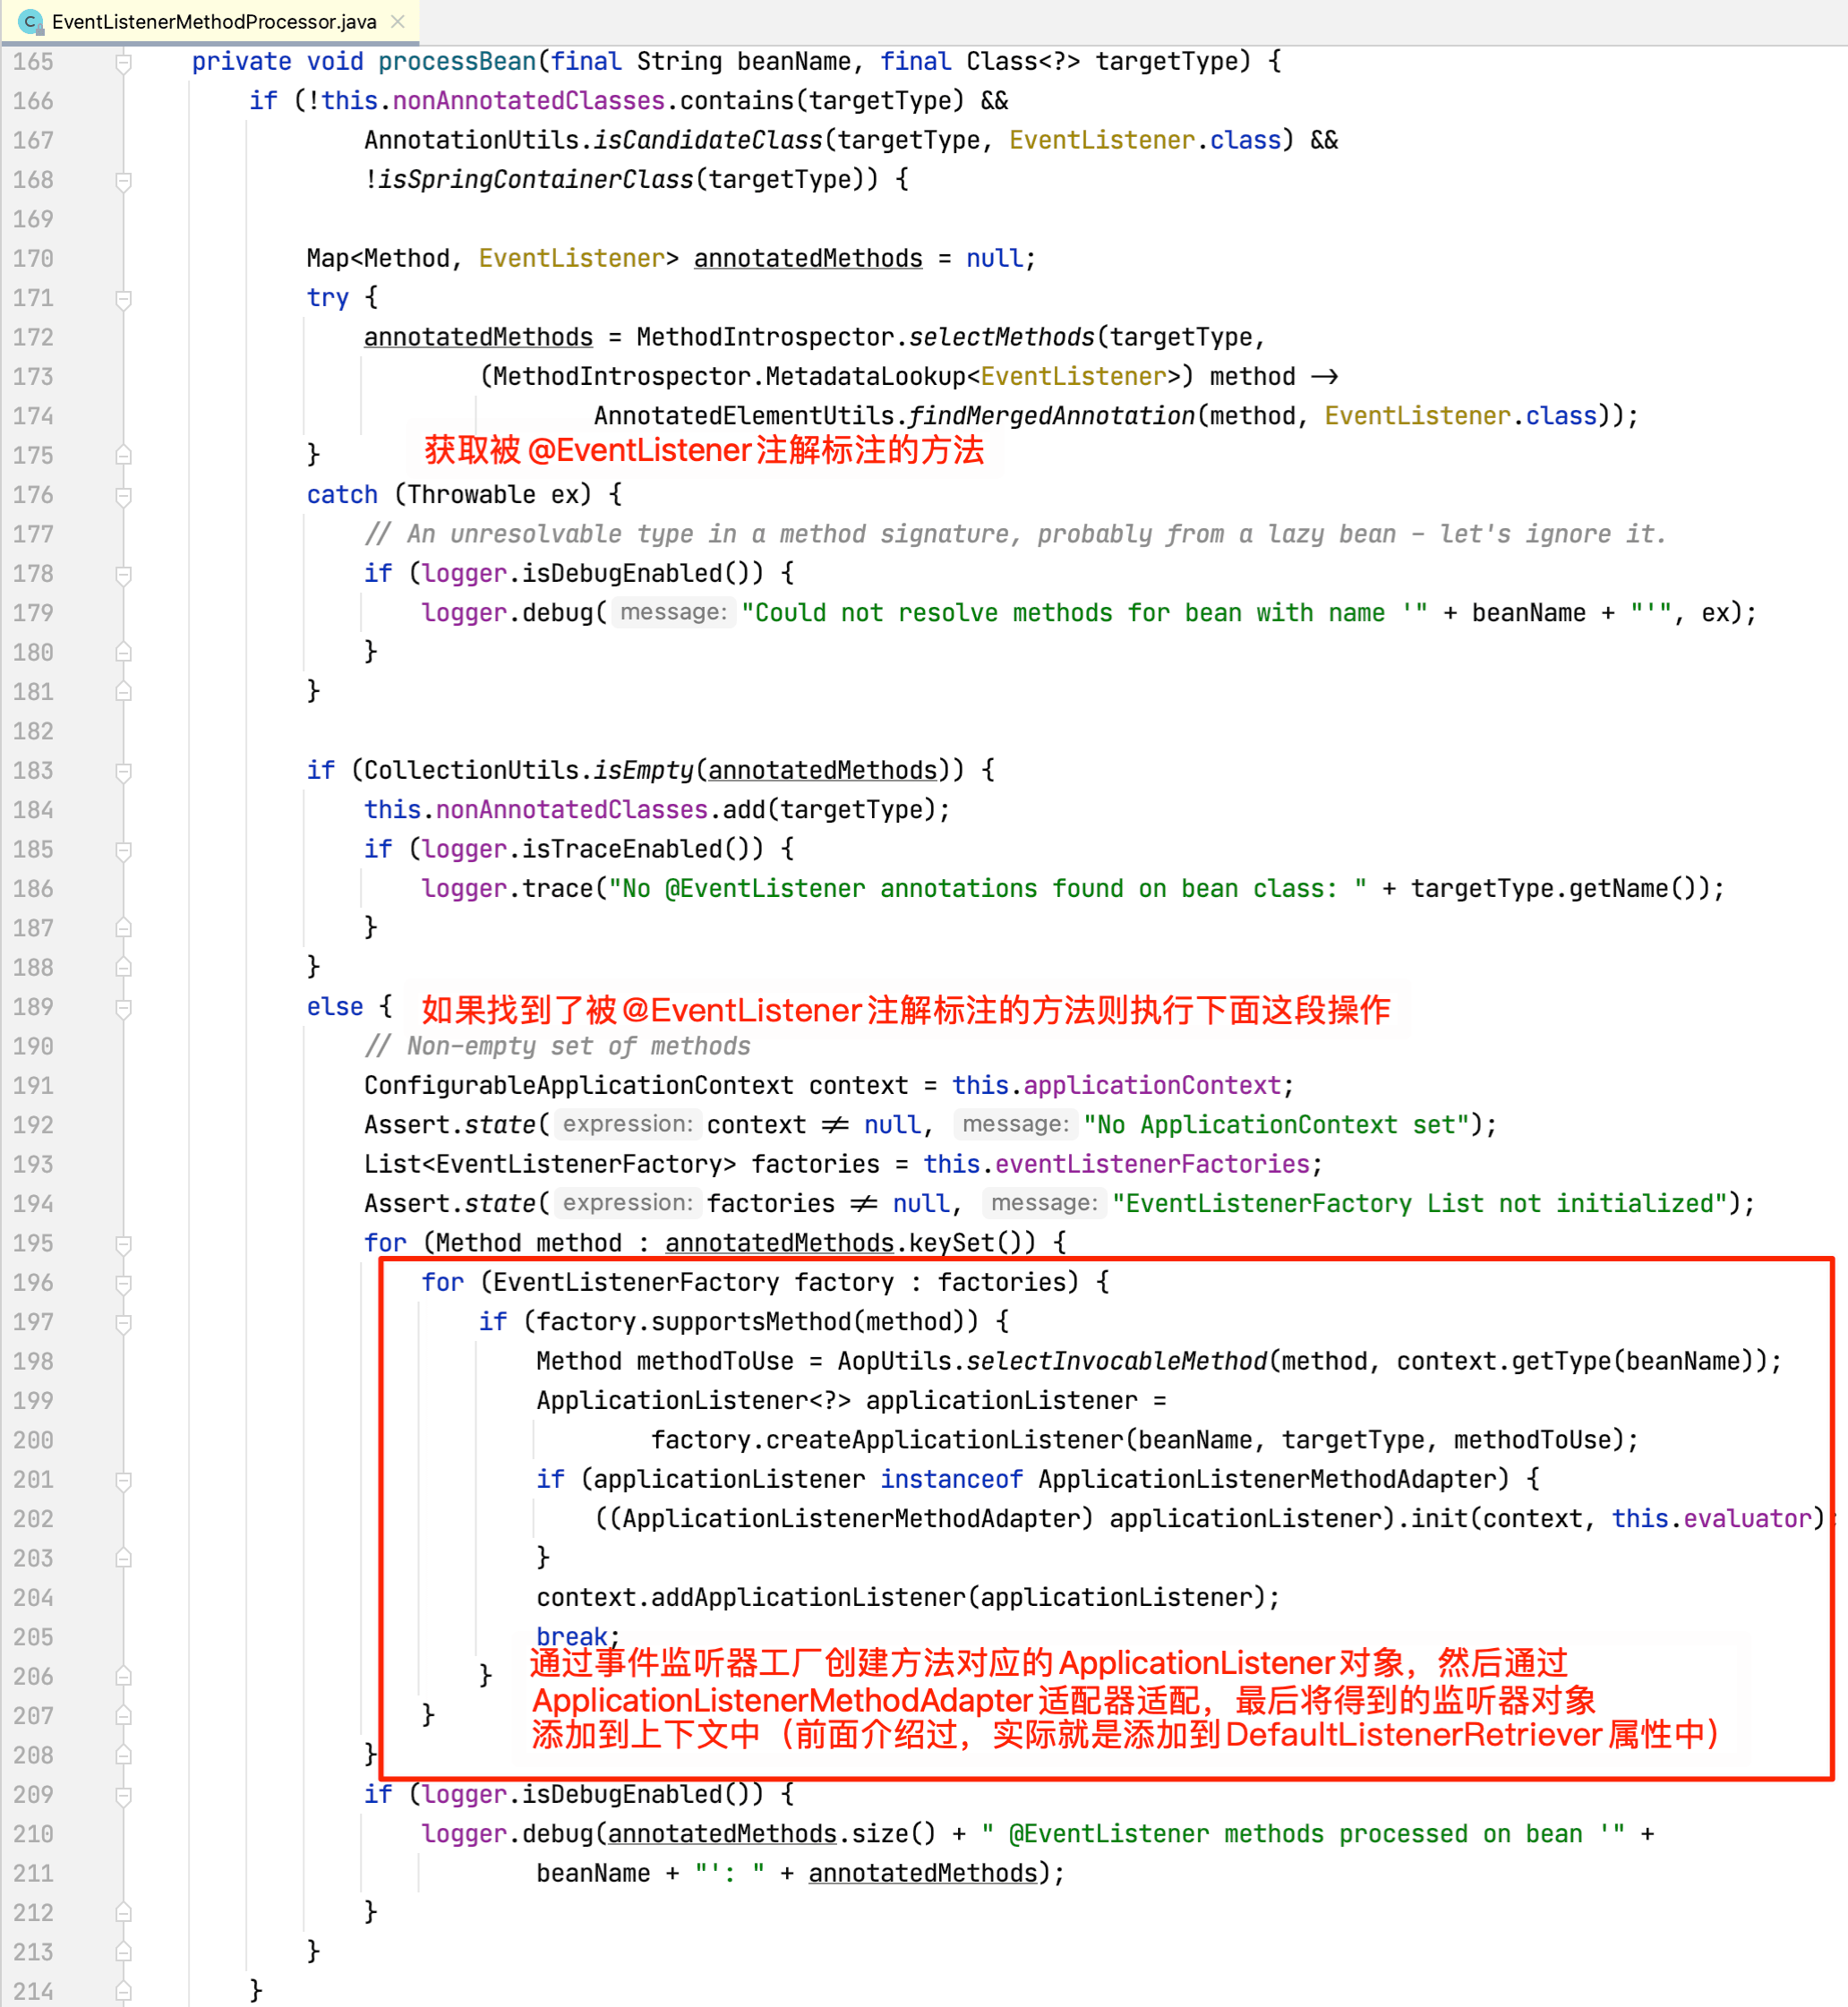This screenshot has width=1848, height=2007.
Task: Click the underlined annotatedMethods variable on line 170
Action: pos(807,259)
